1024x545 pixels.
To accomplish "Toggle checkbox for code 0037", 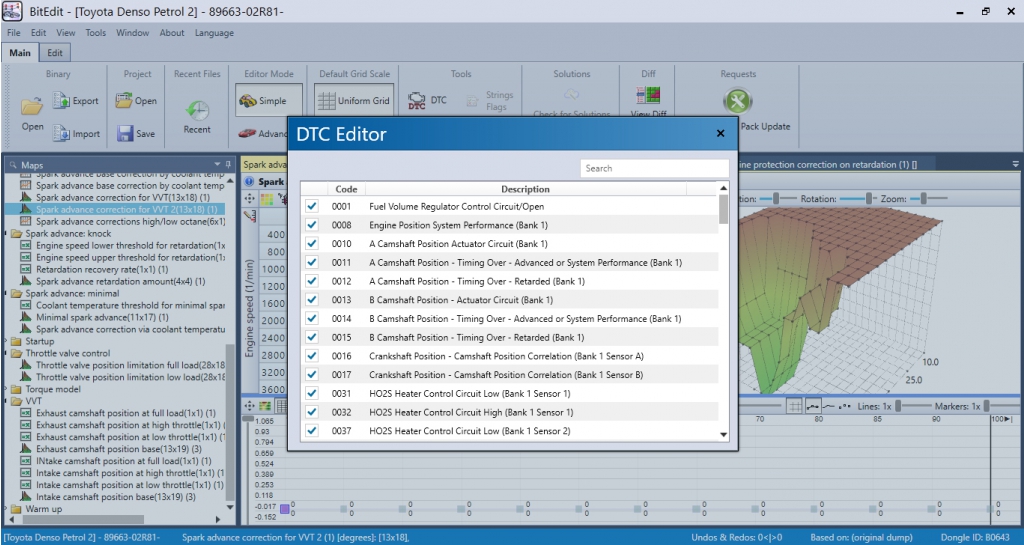I will click(x=312, y=431).
